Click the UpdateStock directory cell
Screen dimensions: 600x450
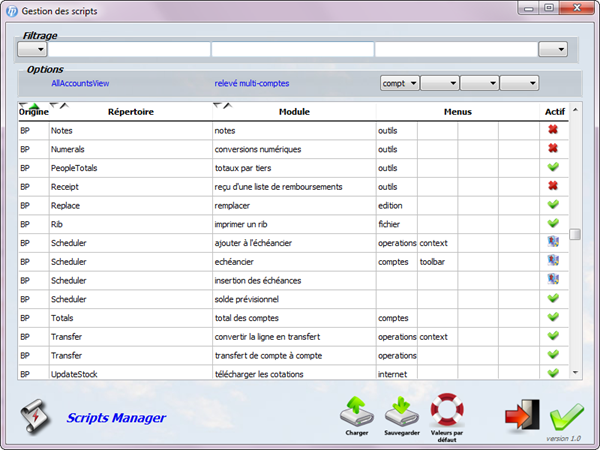point(131,374)
